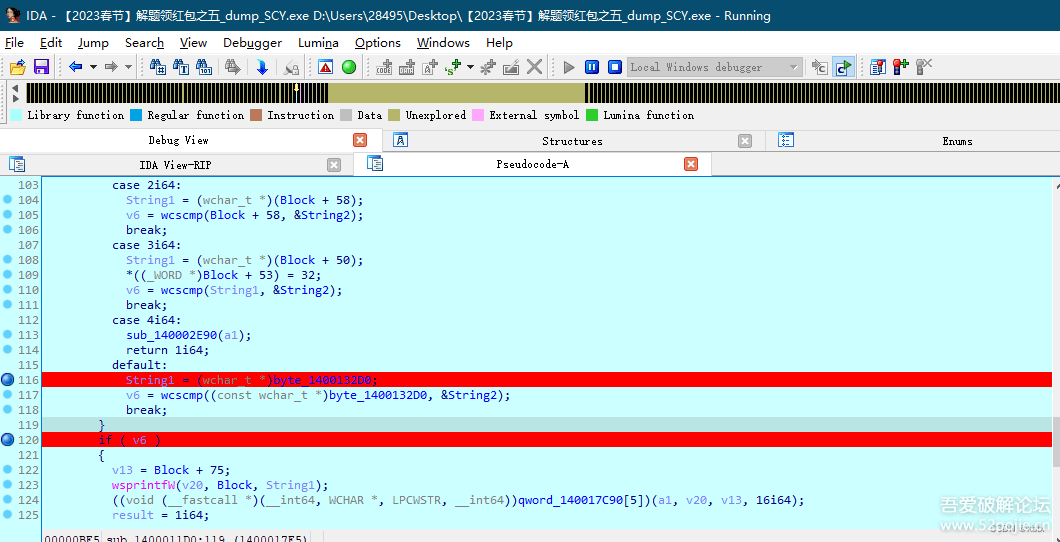Screen dimensions: 1060x542
Task: Open the Windows menu
Action: click(443, 43)
